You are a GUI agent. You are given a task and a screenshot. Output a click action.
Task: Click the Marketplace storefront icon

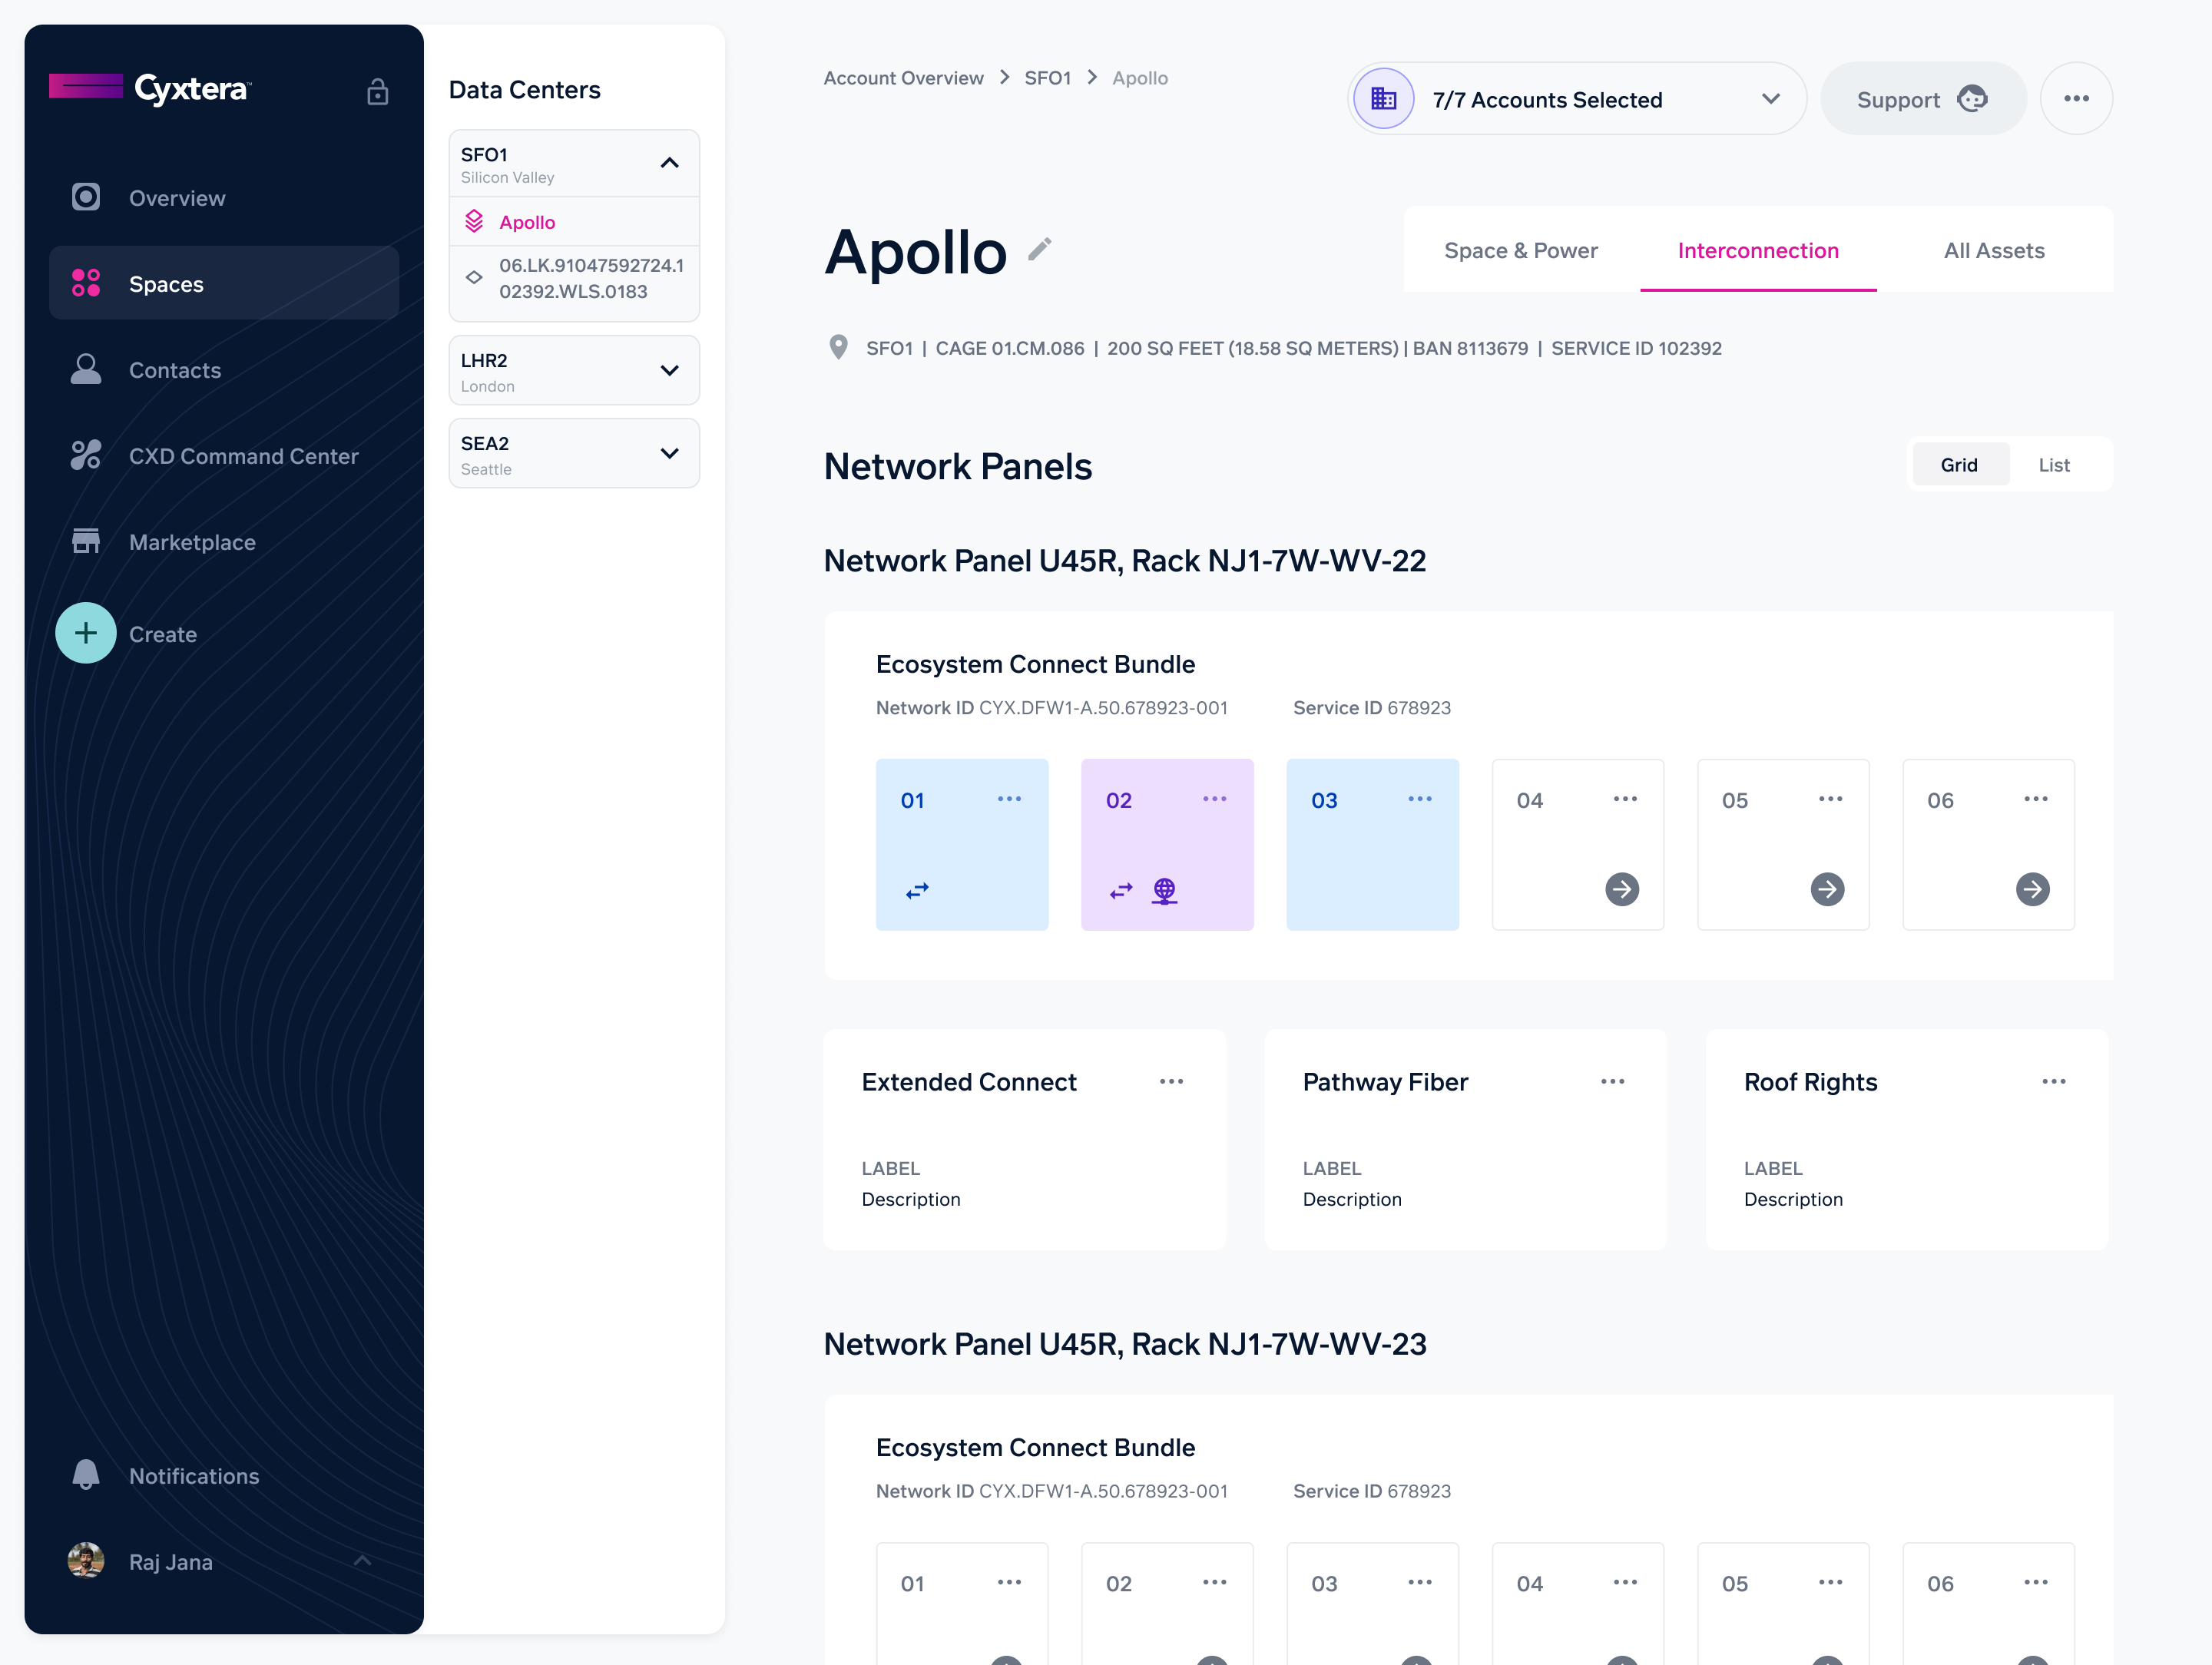86,541
